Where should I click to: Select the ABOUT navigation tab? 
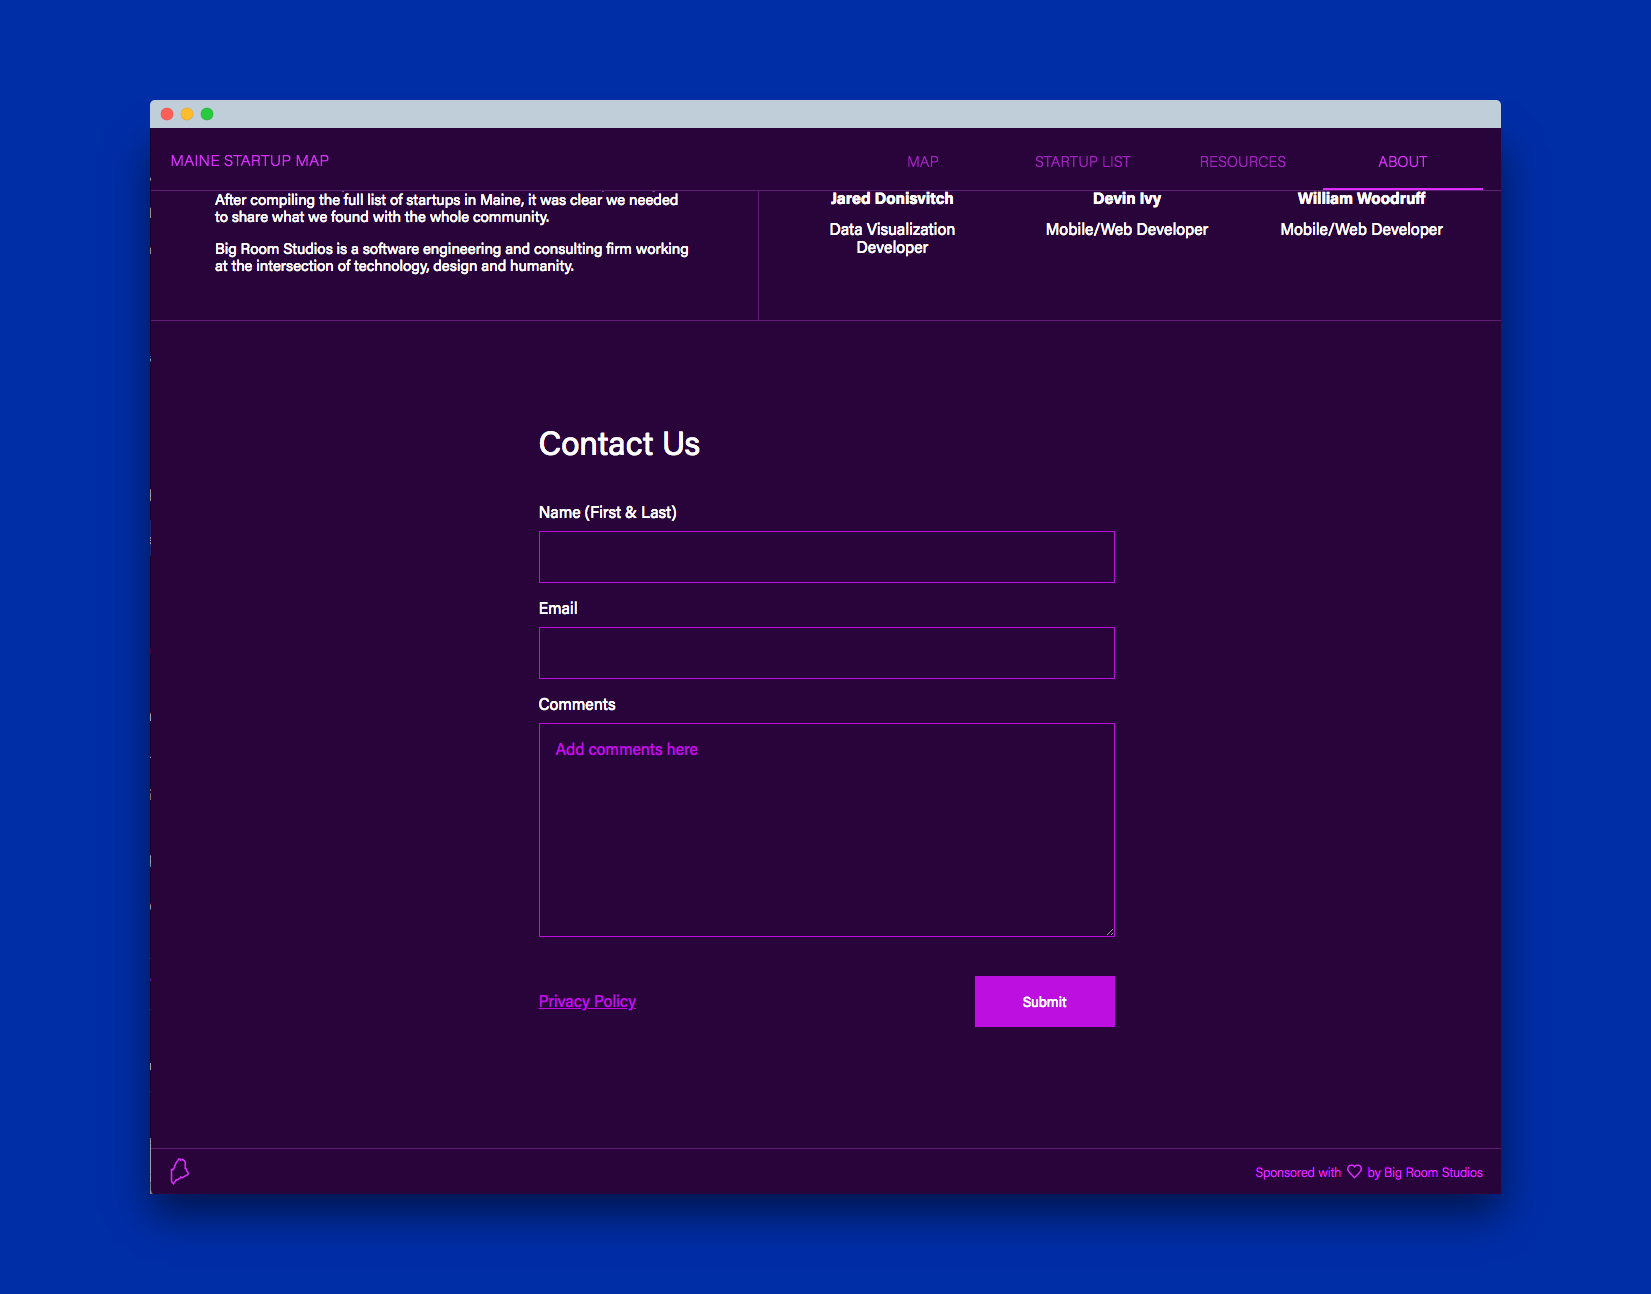coord(1402,161)
